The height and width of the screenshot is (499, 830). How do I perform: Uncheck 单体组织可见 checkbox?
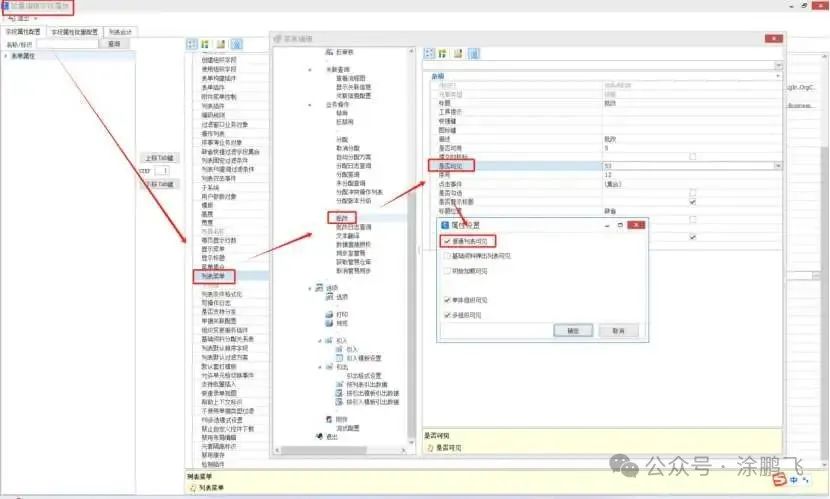(447, 300)
